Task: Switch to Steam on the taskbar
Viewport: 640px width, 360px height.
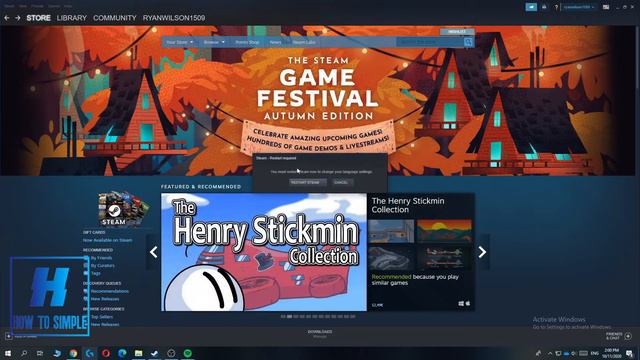Action: click(155, 353)
